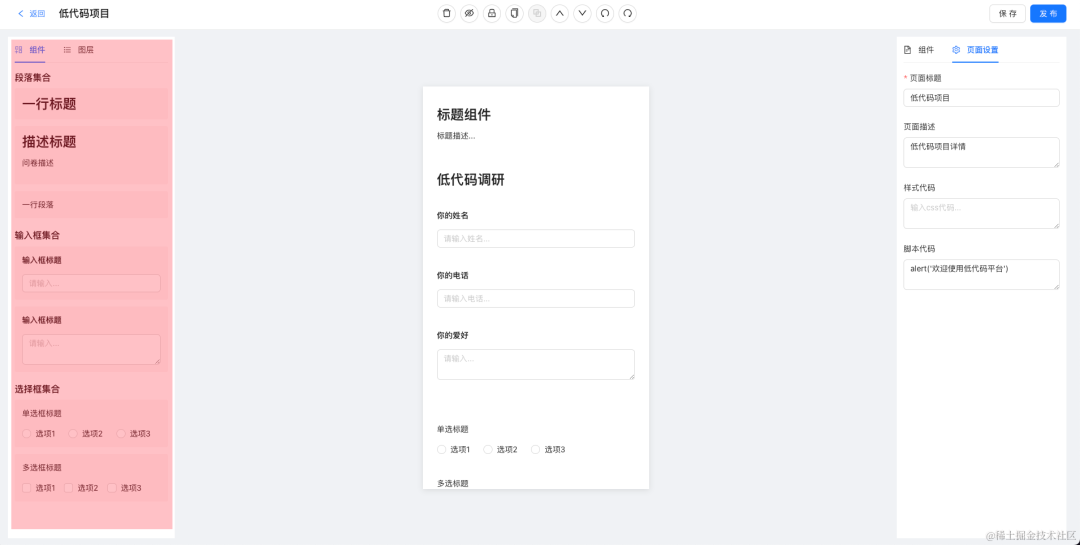1080x545 pixels.
Task: Select 低代码调研 heading on canvas
Action: pos(470,180)
